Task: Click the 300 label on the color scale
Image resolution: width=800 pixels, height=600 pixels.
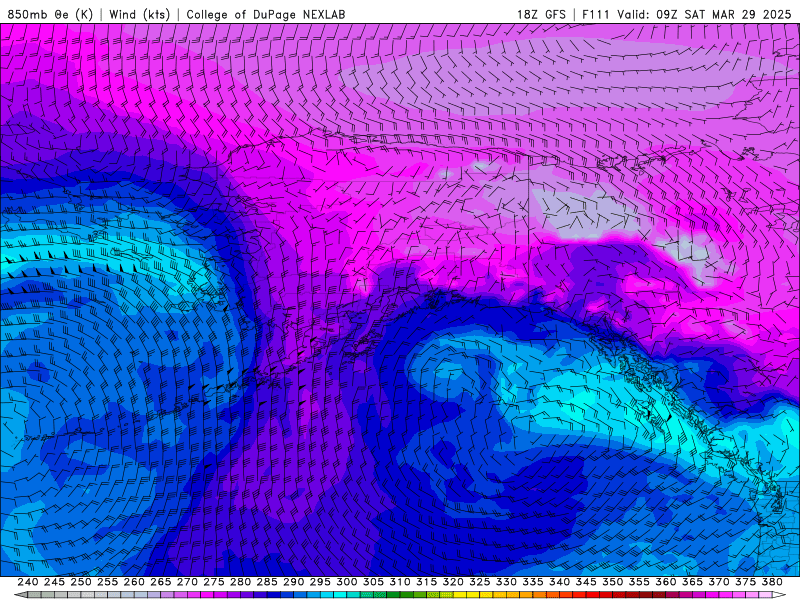Action: pyautogui.click(x=347, y=582)
